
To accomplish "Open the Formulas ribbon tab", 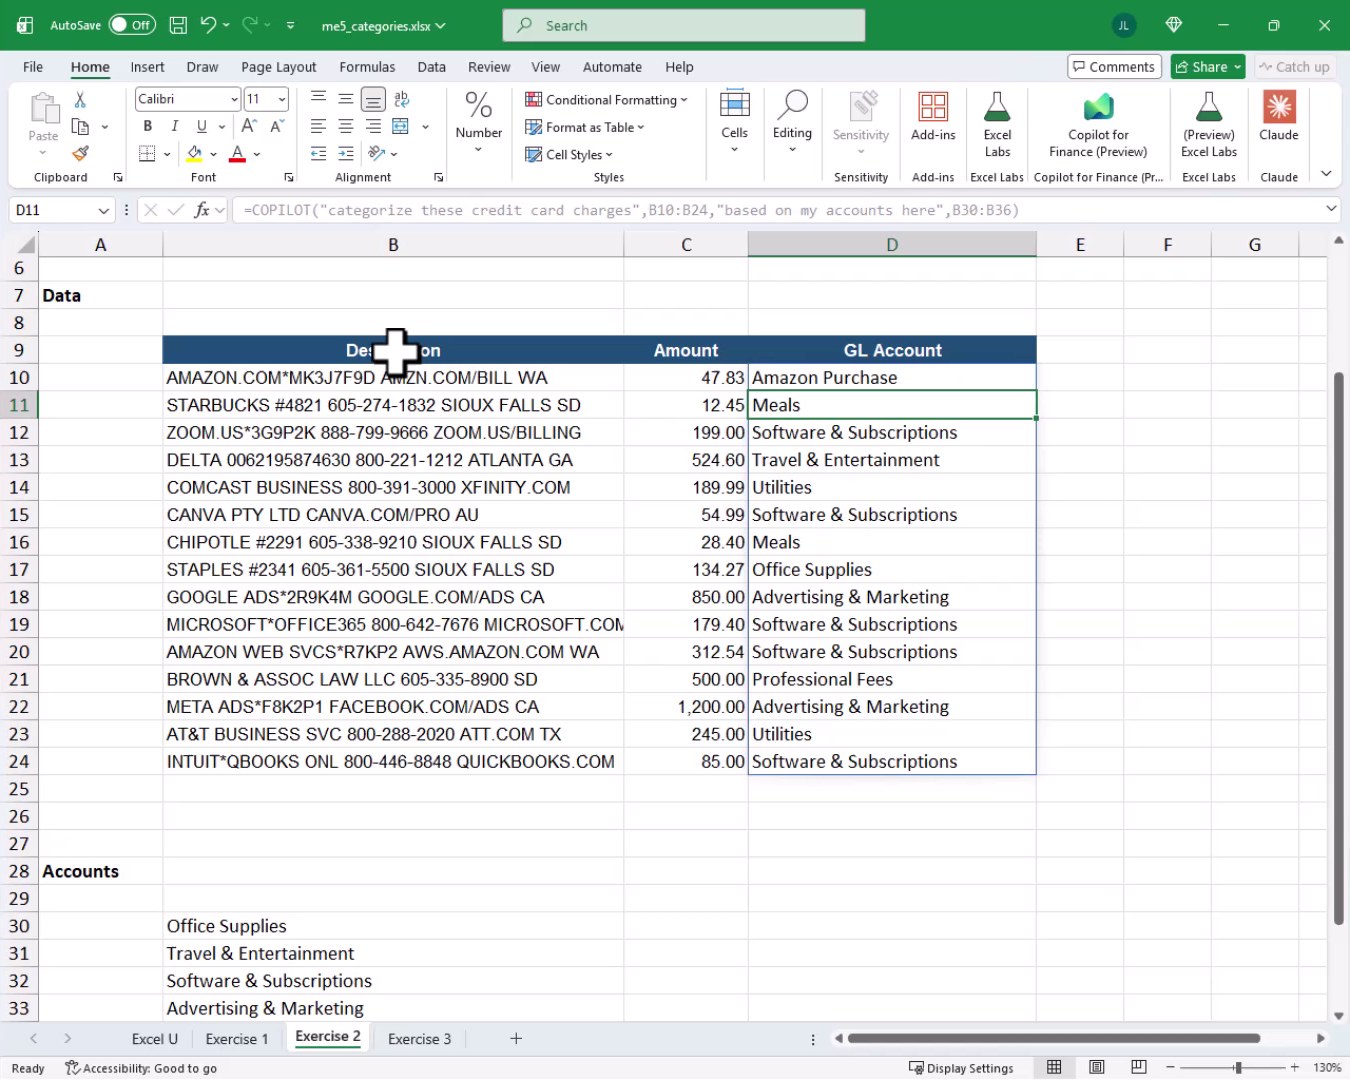I will tap(367, 67).
